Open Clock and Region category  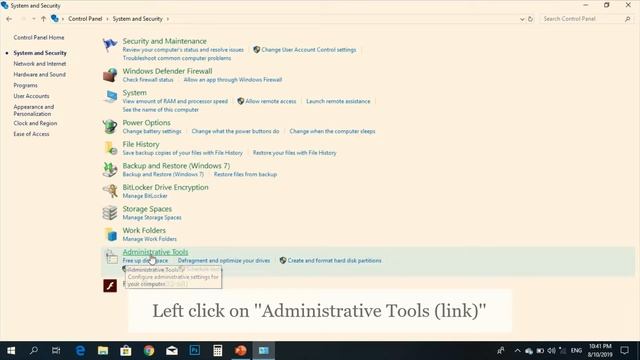pyautogui.click(x=35, y=123)
